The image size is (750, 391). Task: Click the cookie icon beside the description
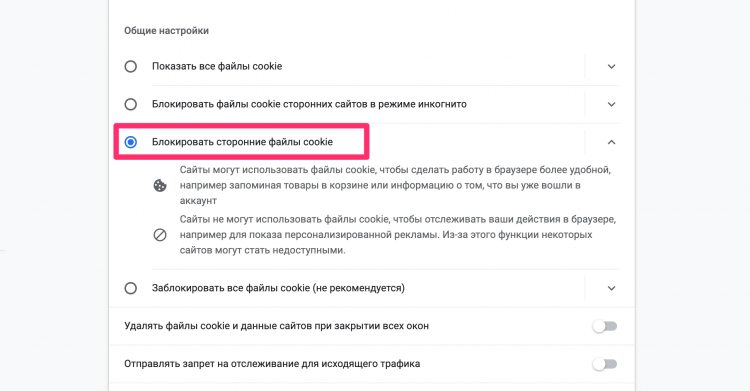160,185
